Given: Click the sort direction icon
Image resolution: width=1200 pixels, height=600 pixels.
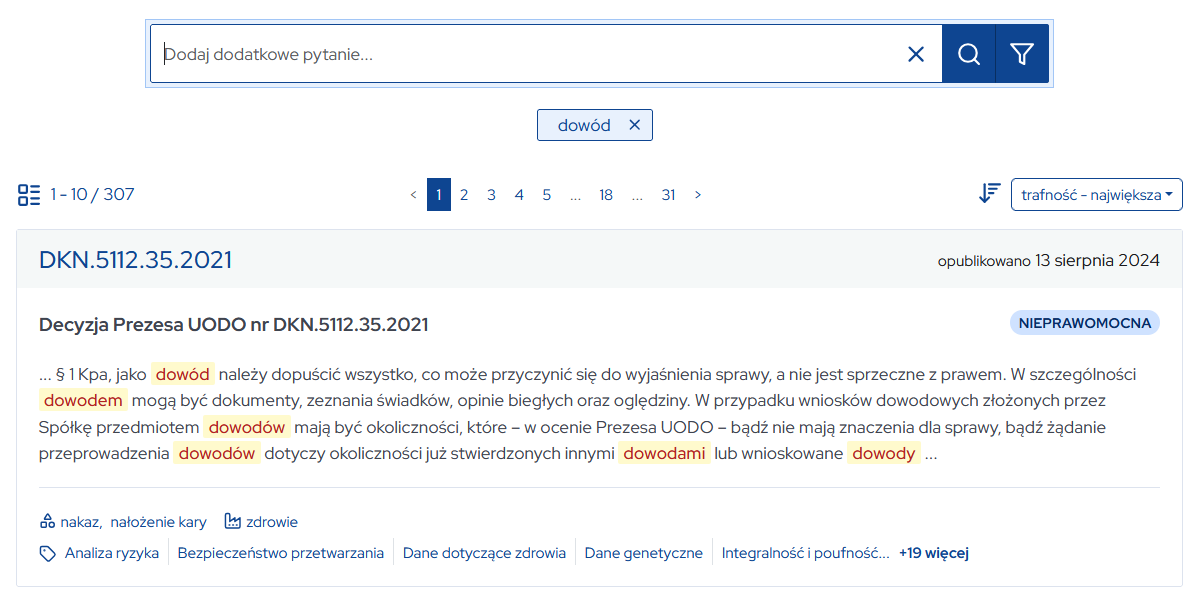Looking at the screenshot, I should click(990, 194).
